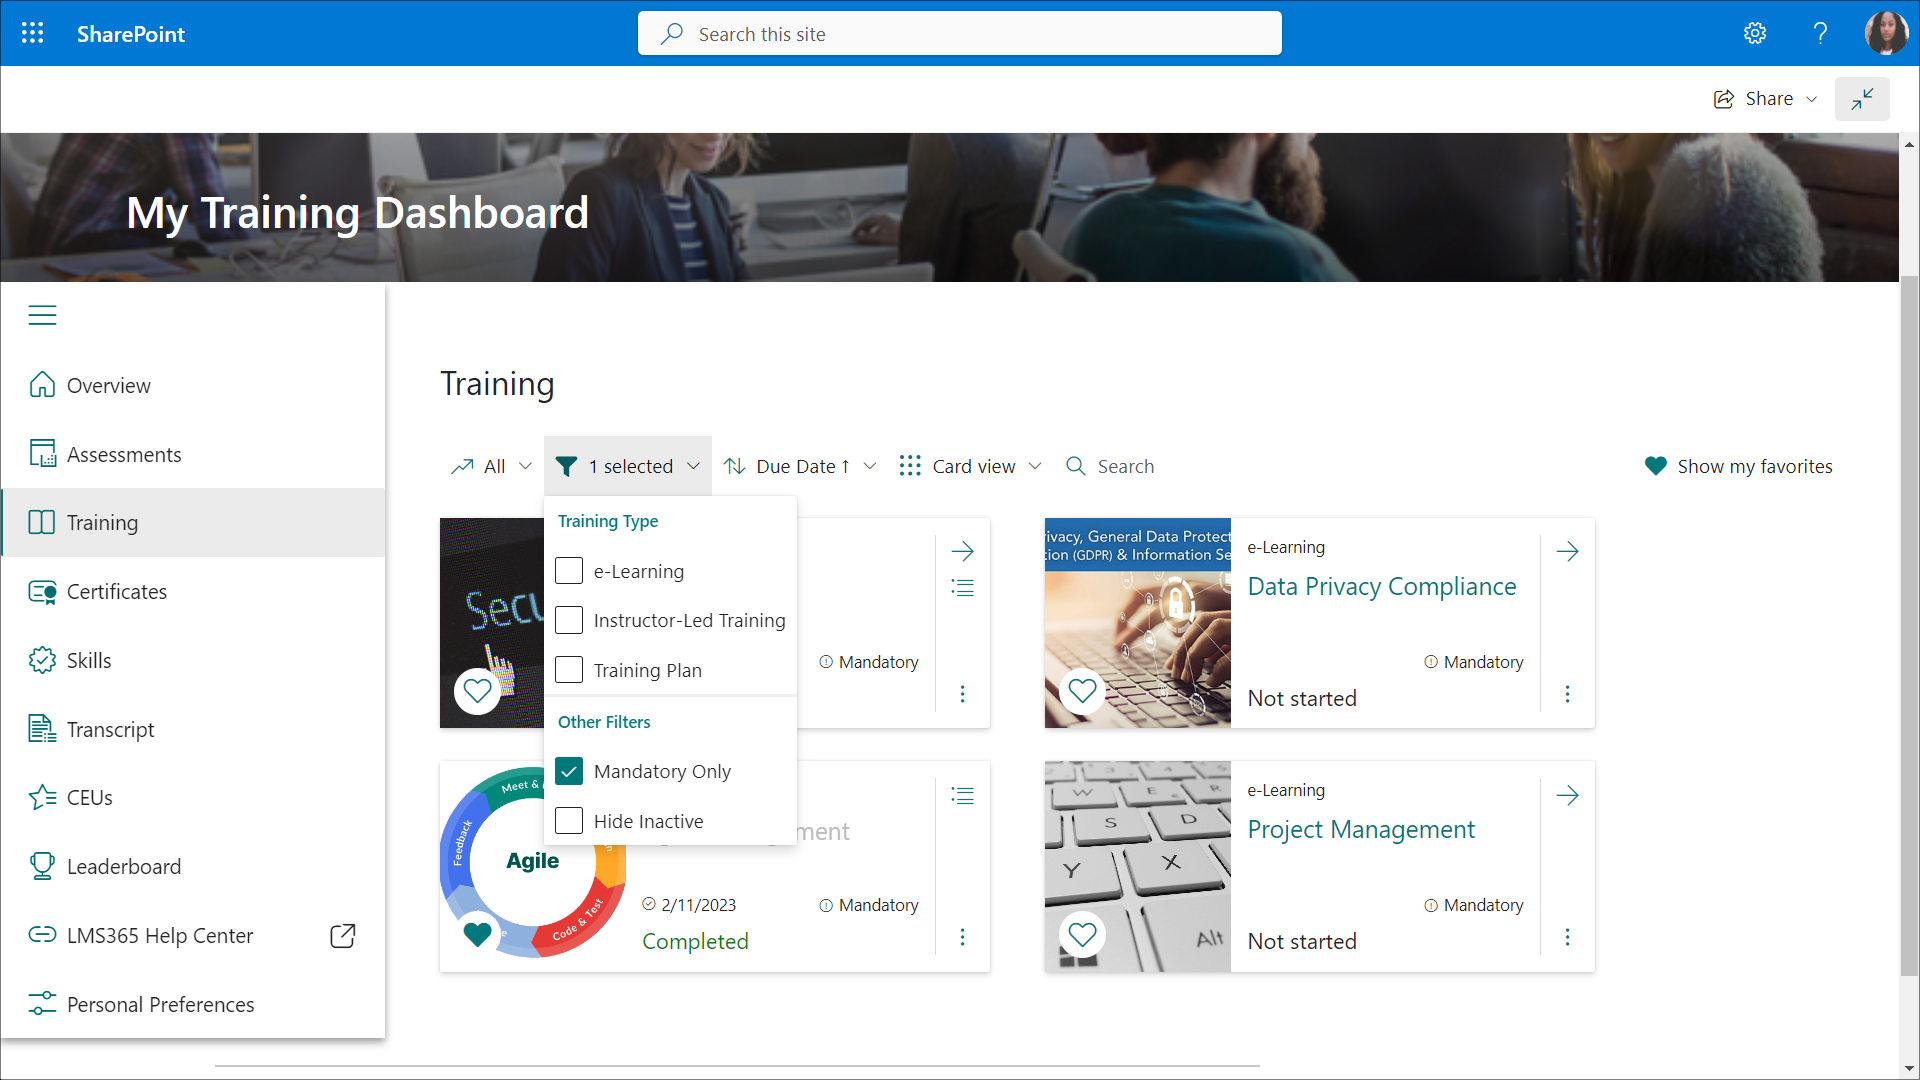Collapse the hamburger navigation menu

(x=42, y=315)
